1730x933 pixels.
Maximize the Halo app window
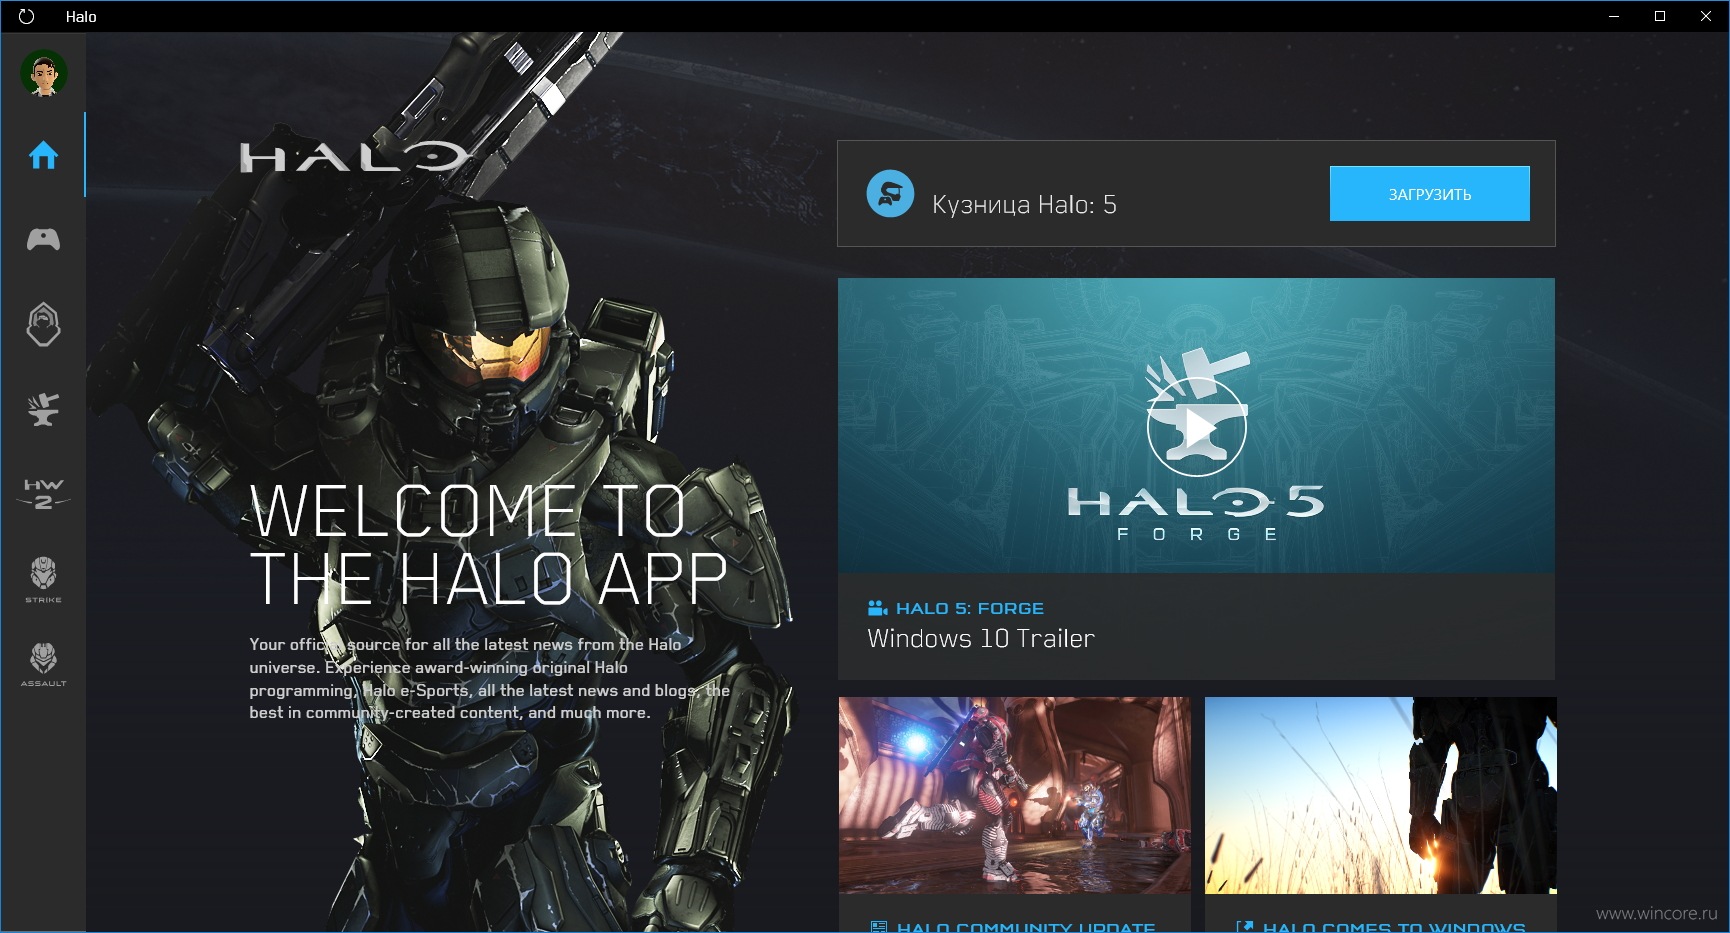1660,16
